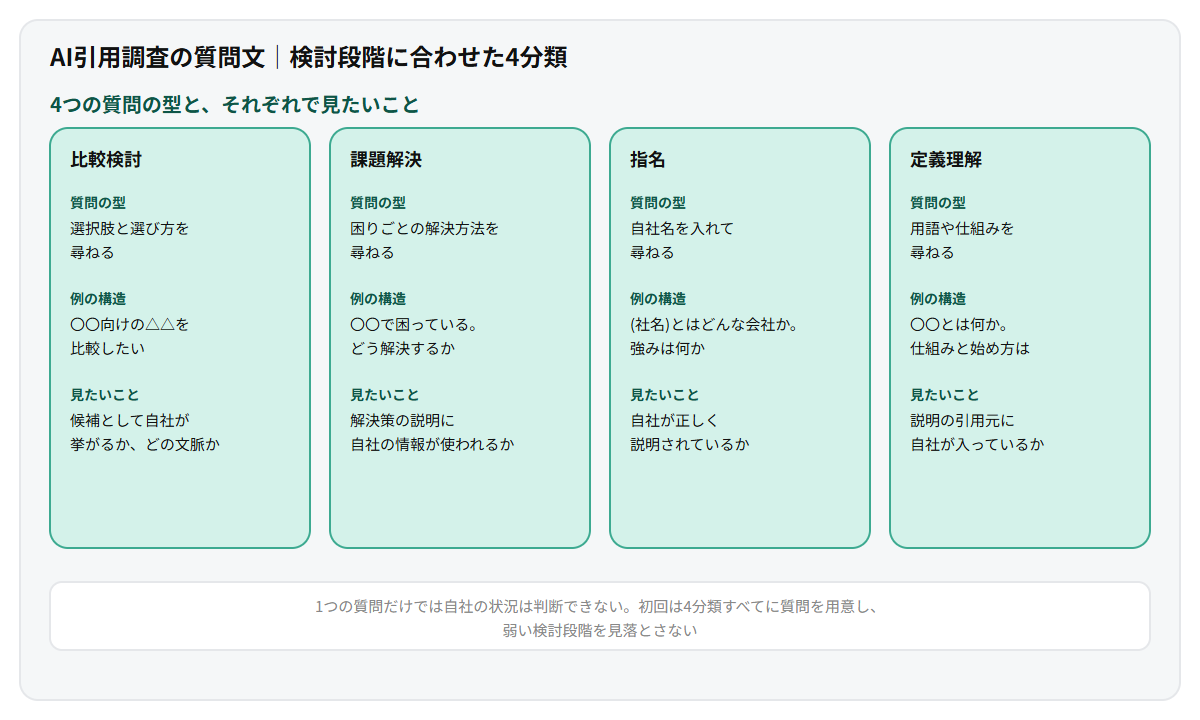Viewport: 1200px width, 720px height.
Task: Click the line "自社が入っているか"
Action: pyautogui.click(x=977, y=444)
